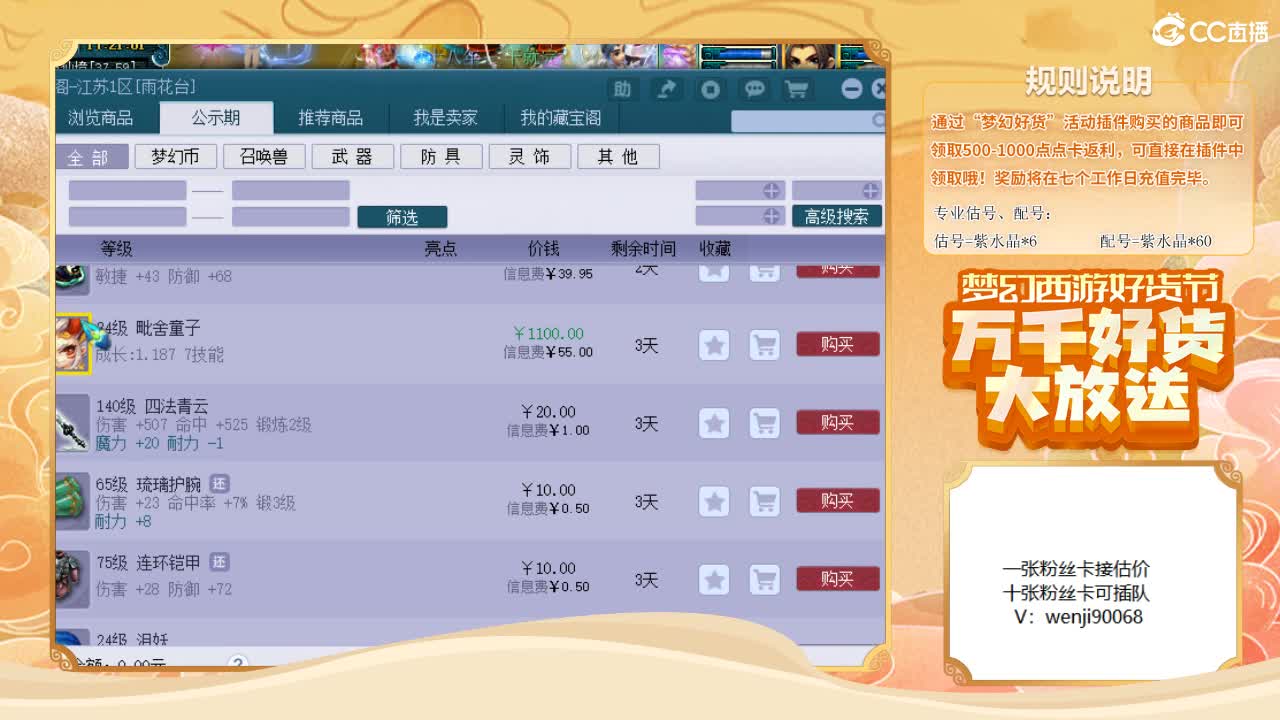Select the 灵饰 category filter
The image size is (1280, 720).
[530, 157]
